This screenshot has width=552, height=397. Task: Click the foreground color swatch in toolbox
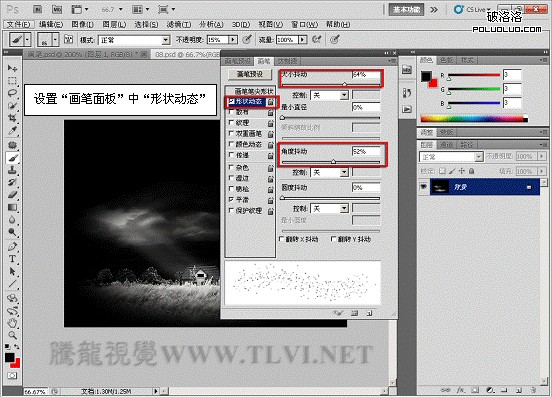coord(10,357)
